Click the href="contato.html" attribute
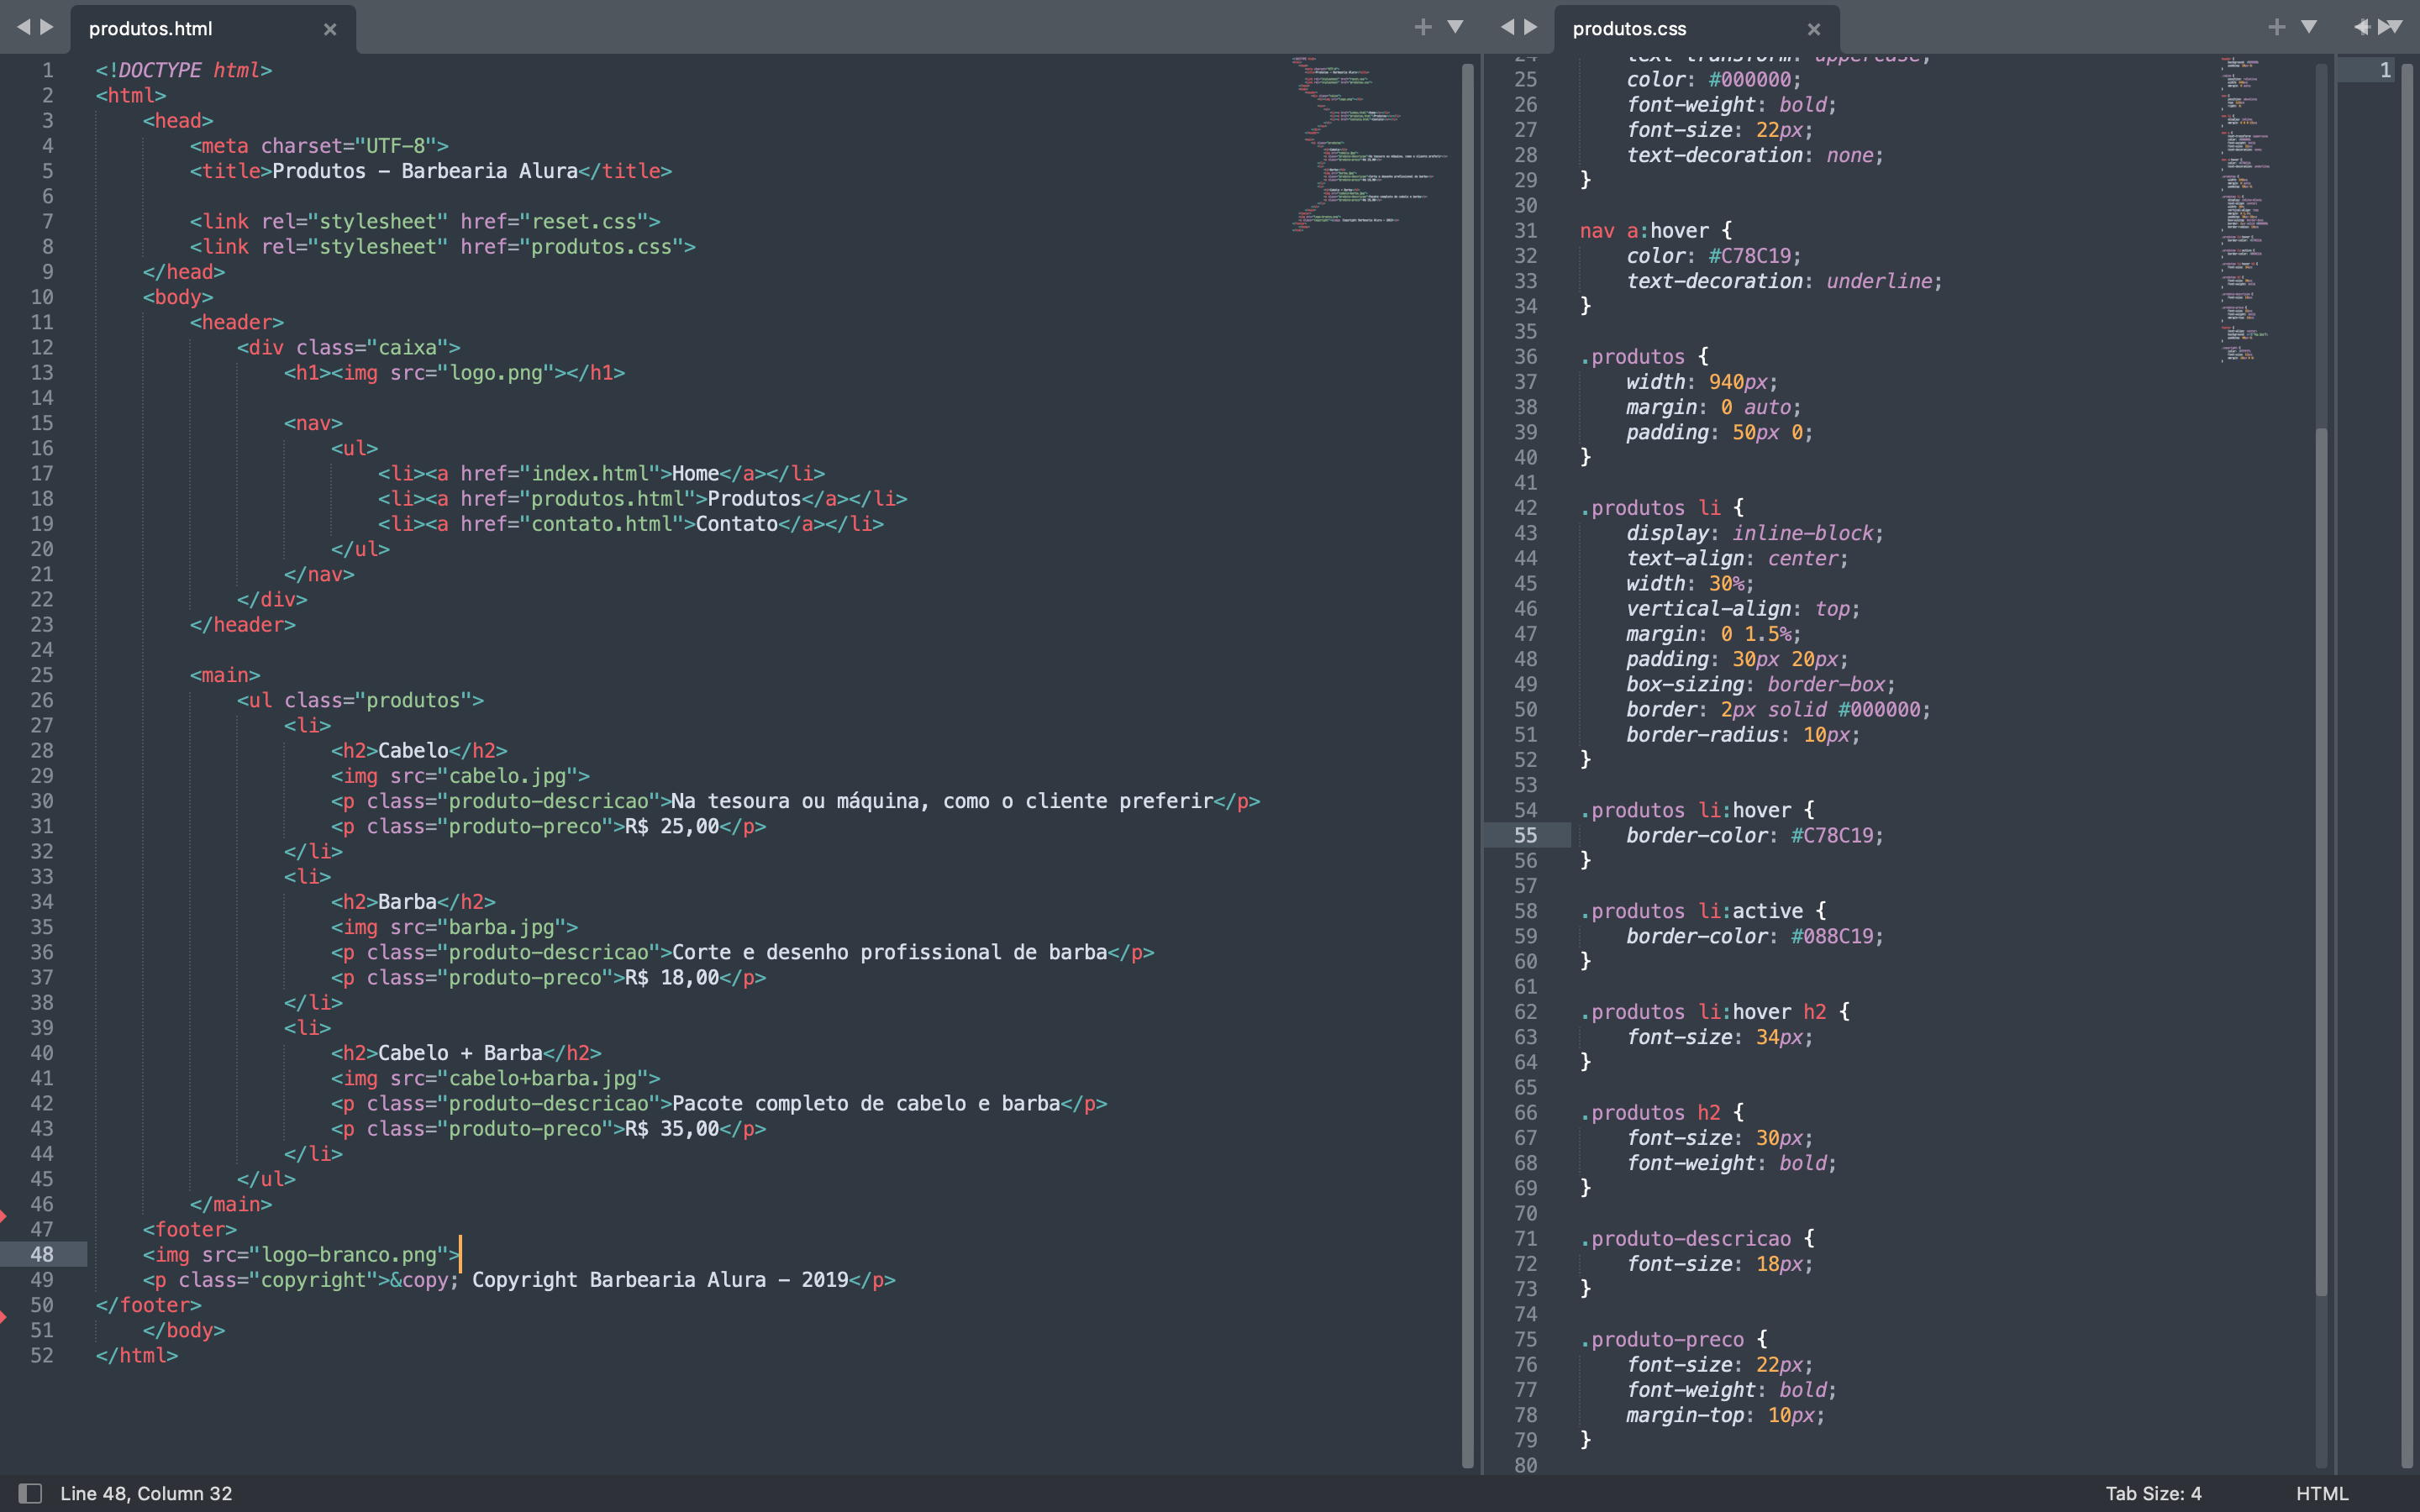Screen dimensions: 2420x1512 tap(572, 523)
